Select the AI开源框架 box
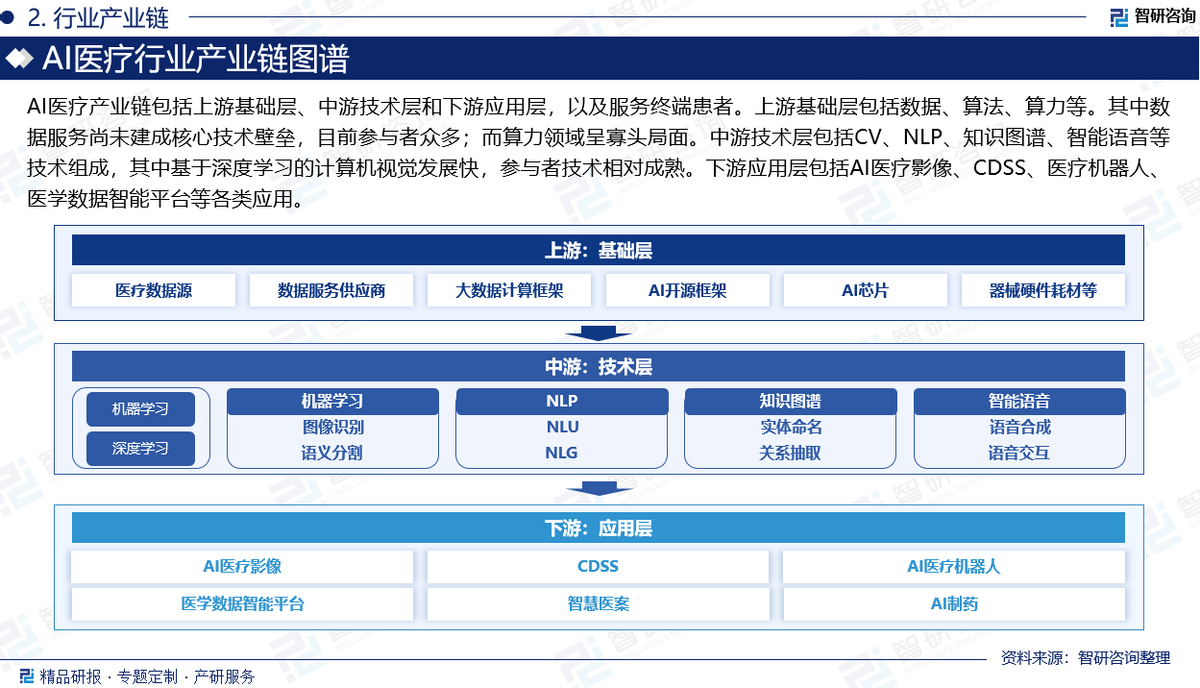Viewport: 1200px width, 688px height. pos(687,291)
